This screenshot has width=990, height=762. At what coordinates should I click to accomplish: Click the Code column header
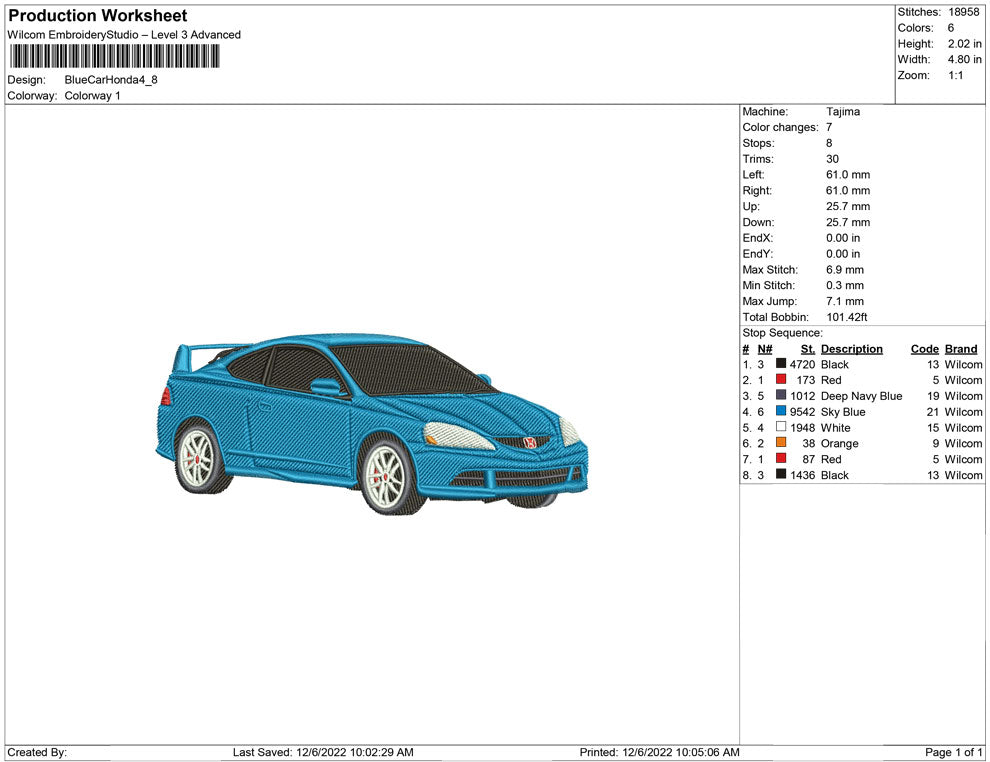(x=924, y=349)
